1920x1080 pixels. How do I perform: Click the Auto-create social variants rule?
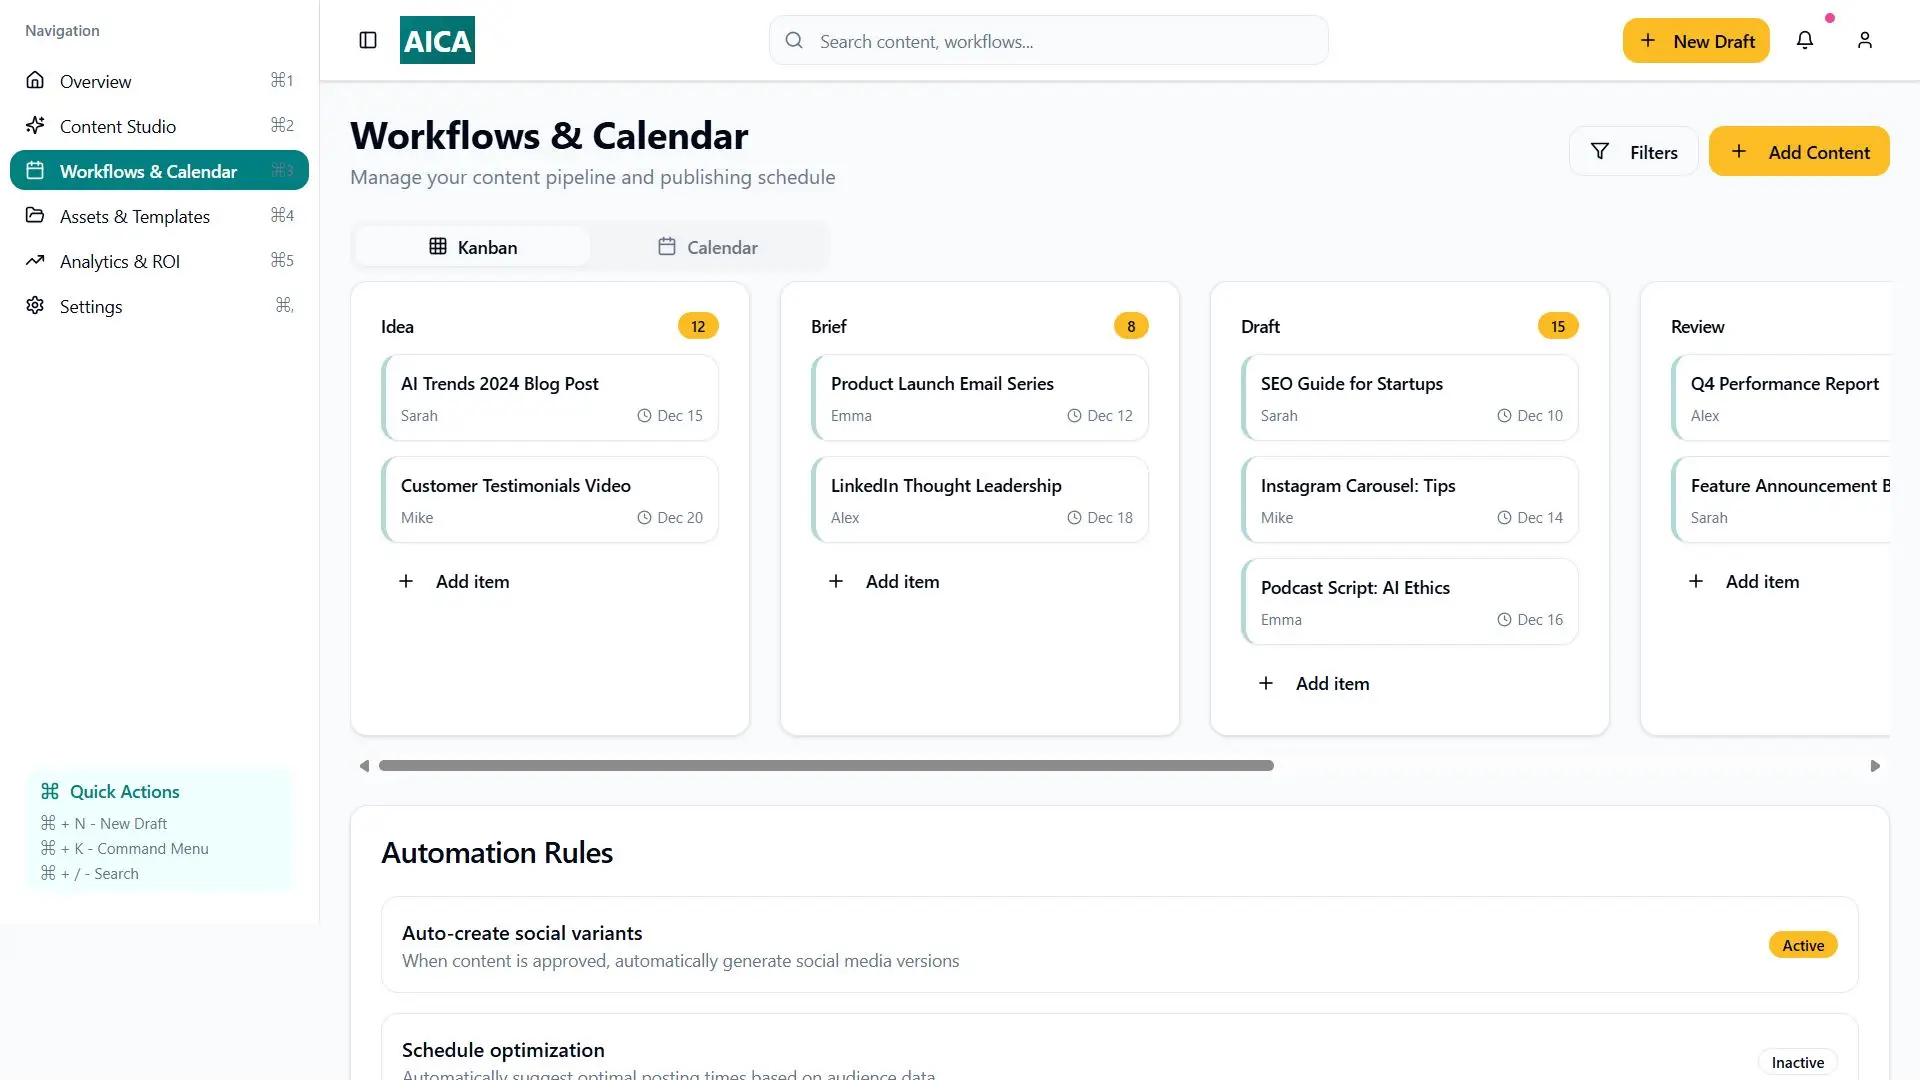coord(1120,945)
